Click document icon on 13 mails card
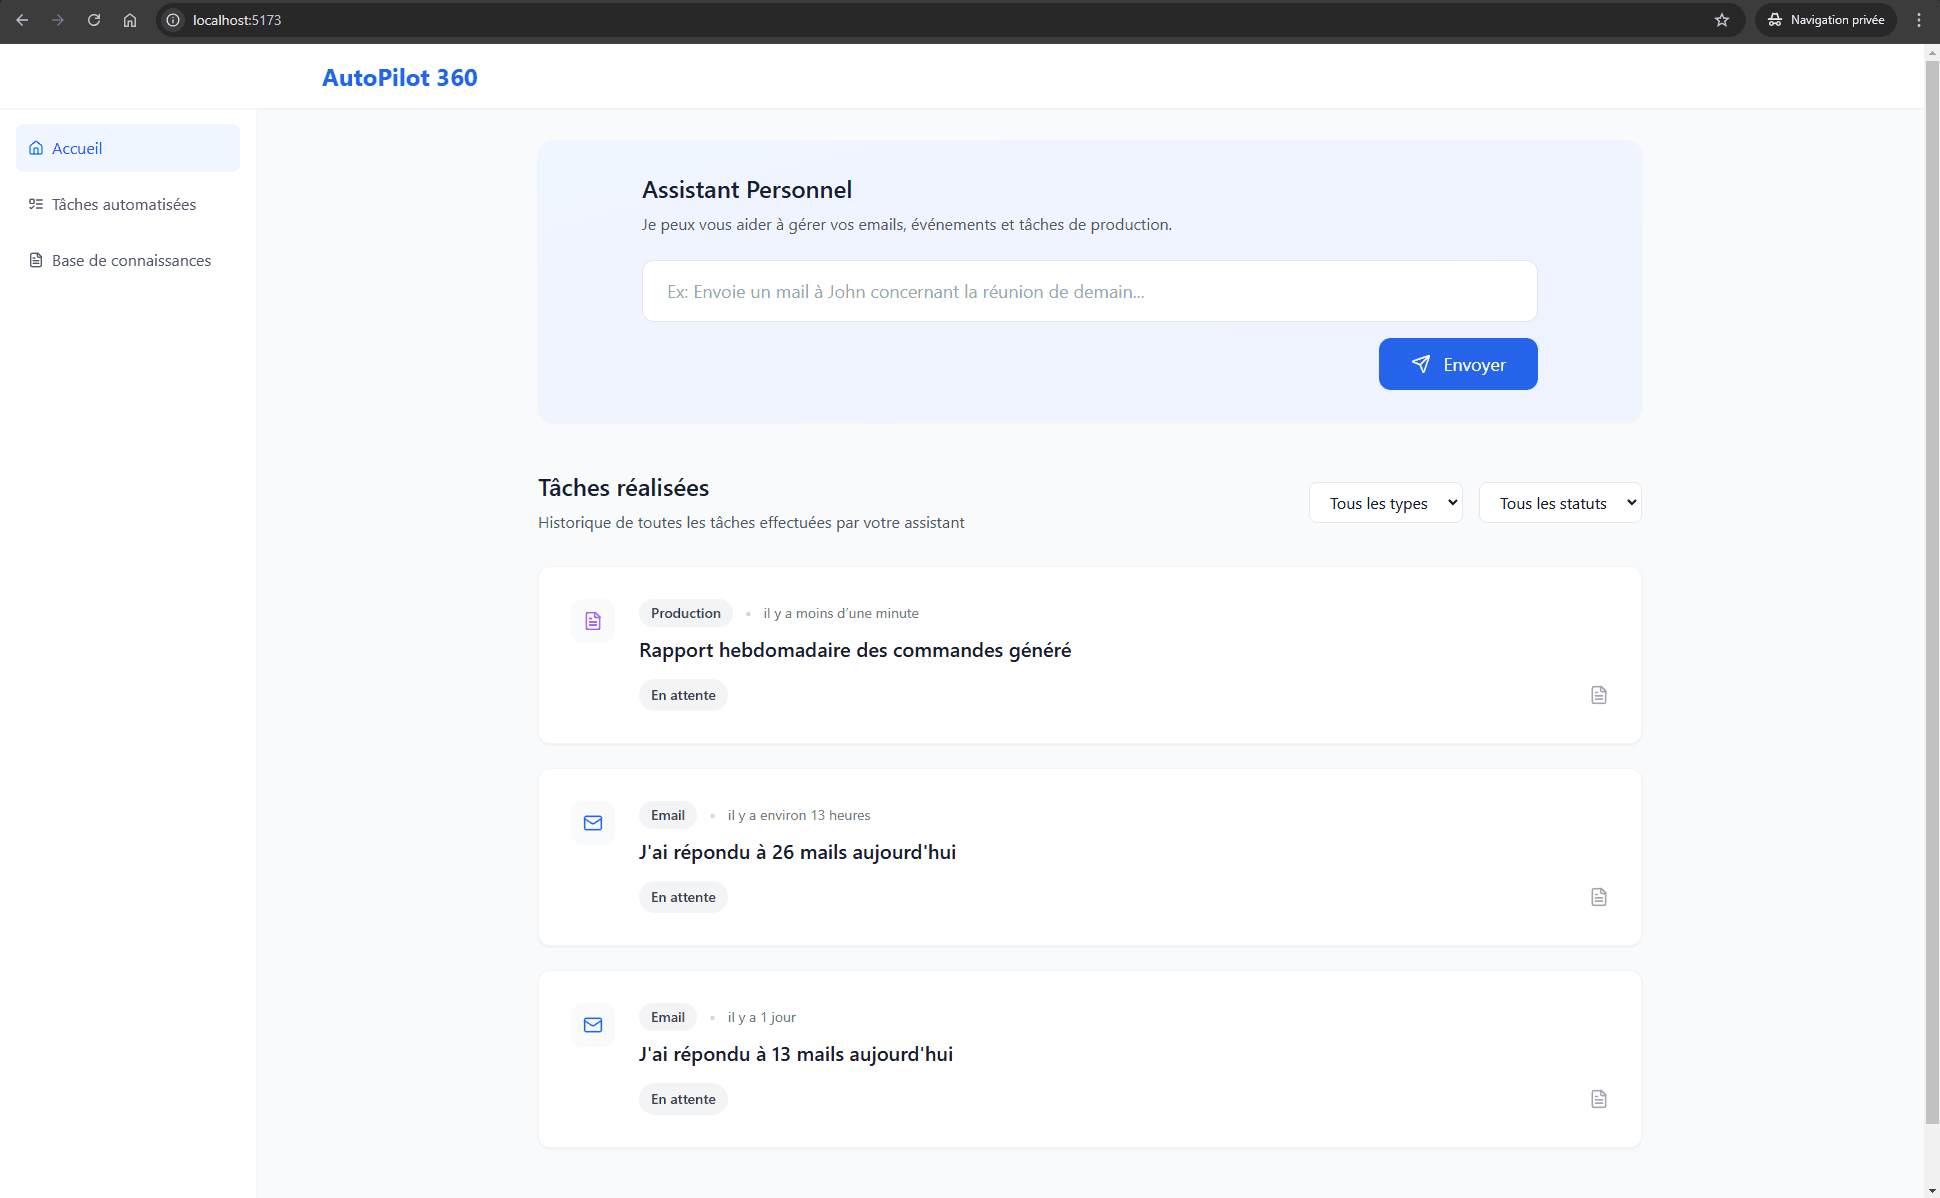This screenshot has width=1940, height=1198. click(1598, 1099)
